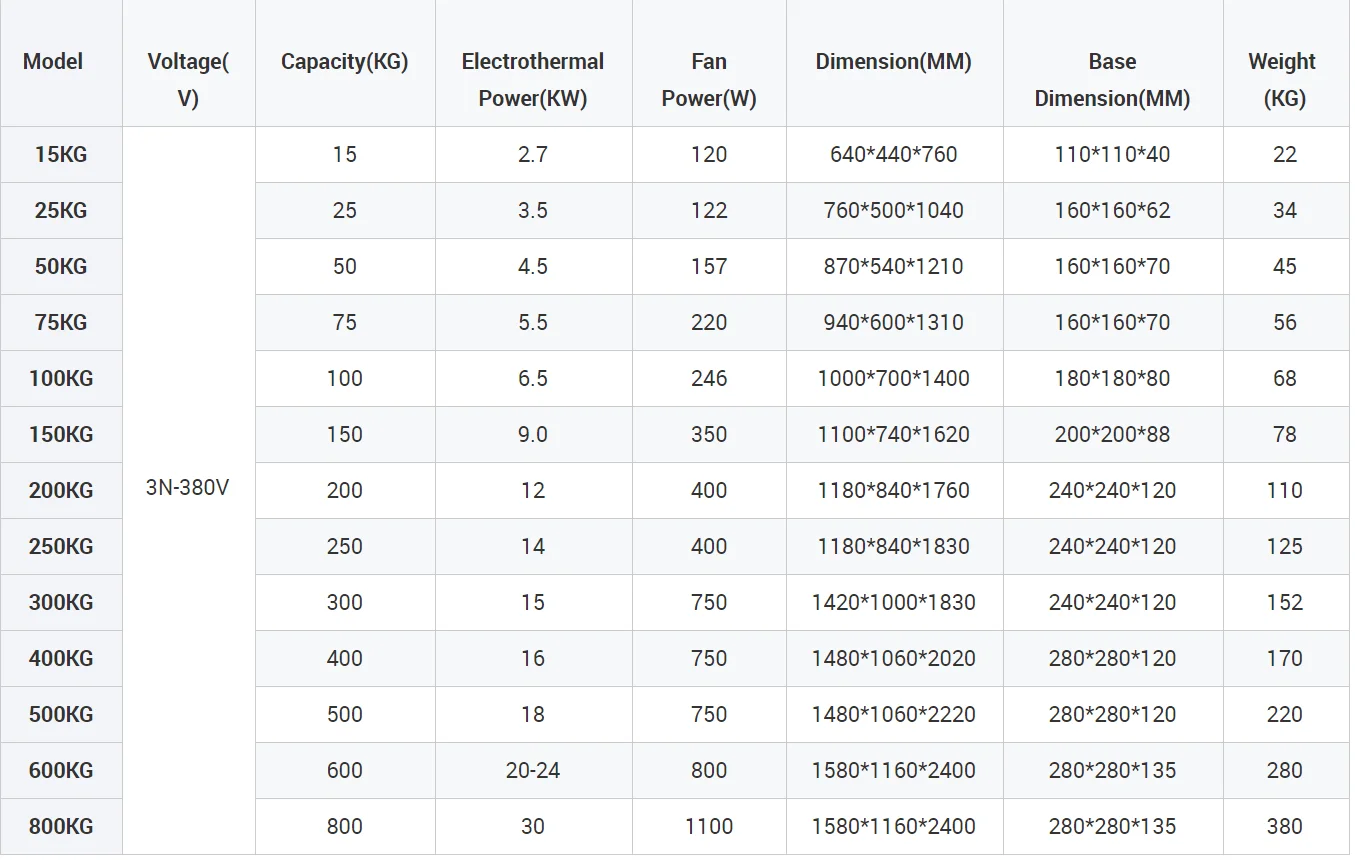Click the Electrothermal Power(KW) header
Viewport: 1355px width, 860px height.
532,80
